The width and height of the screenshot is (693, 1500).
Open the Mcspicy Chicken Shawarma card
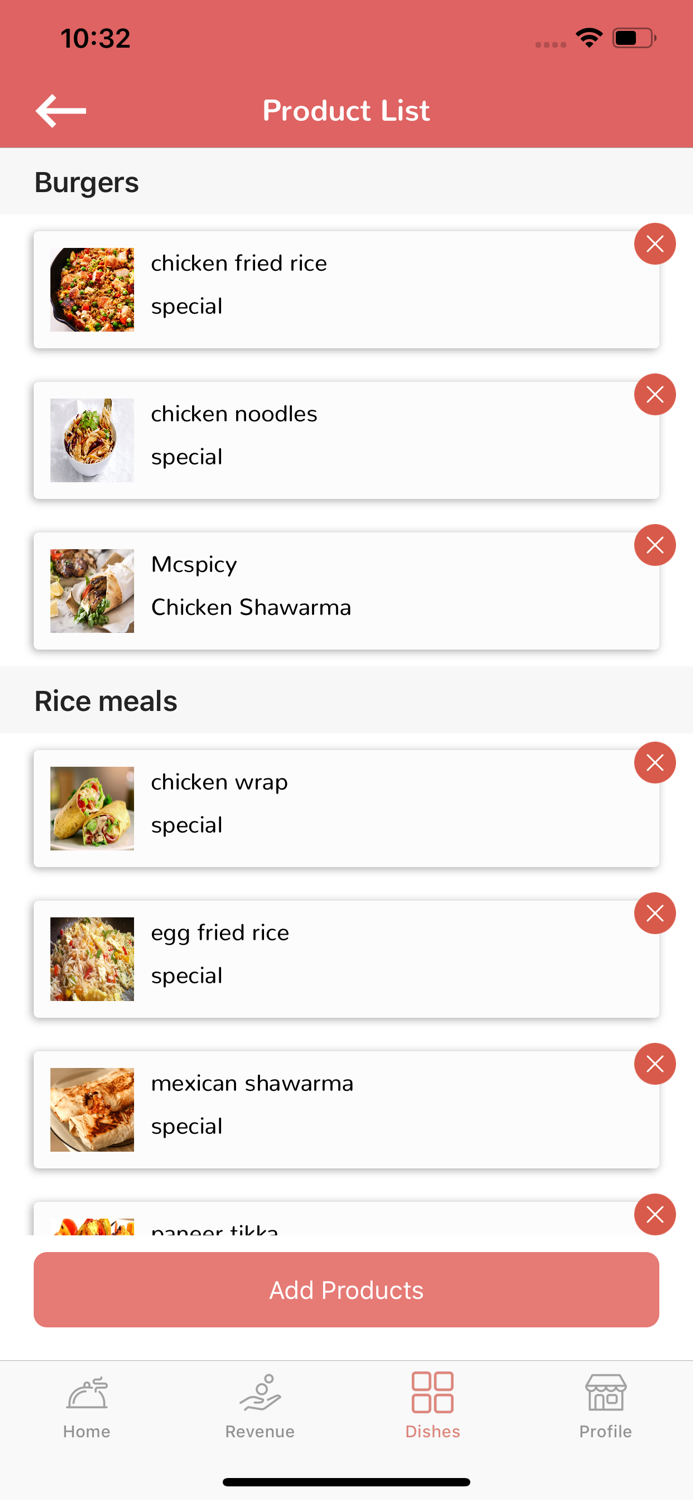pos(346,591)
